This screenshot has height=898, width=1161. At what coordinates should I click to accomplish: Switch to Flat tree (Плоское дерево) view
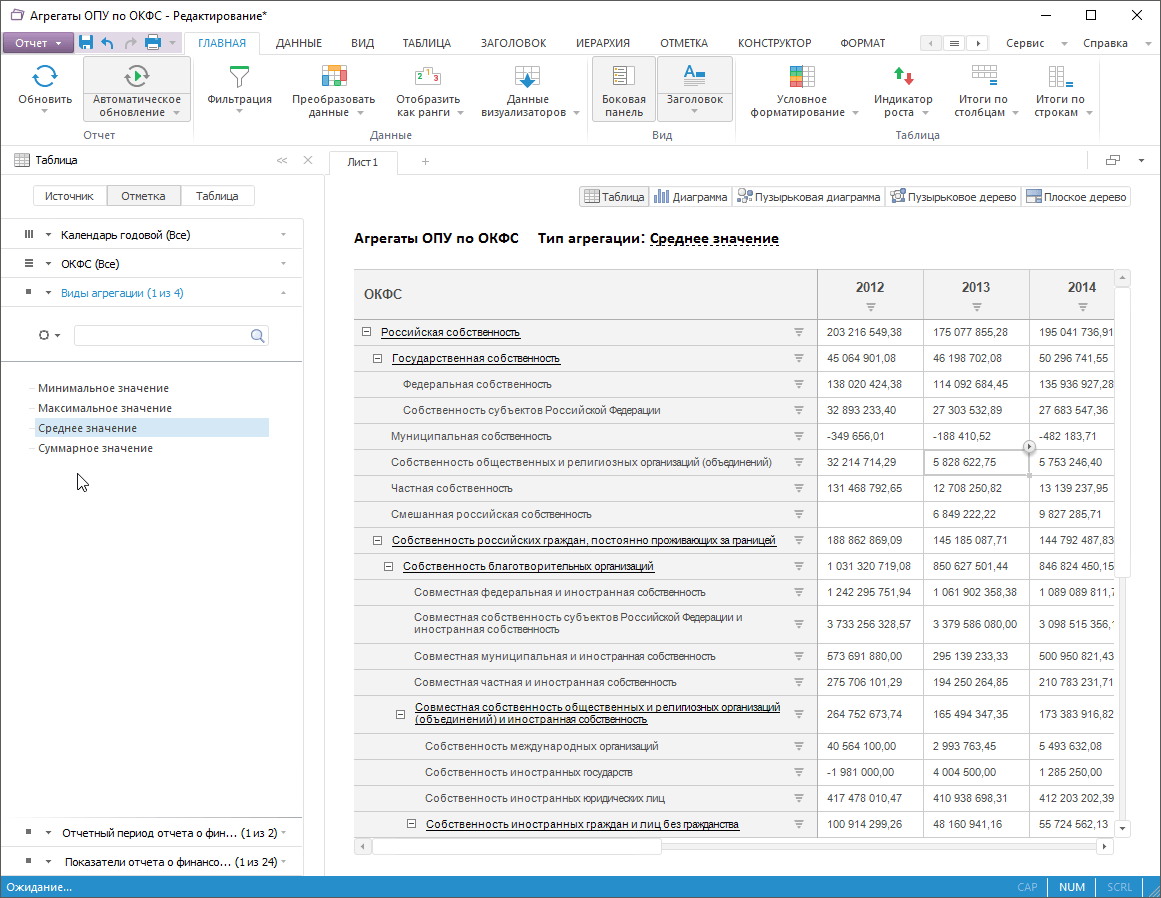click(x=1076, y=197)
